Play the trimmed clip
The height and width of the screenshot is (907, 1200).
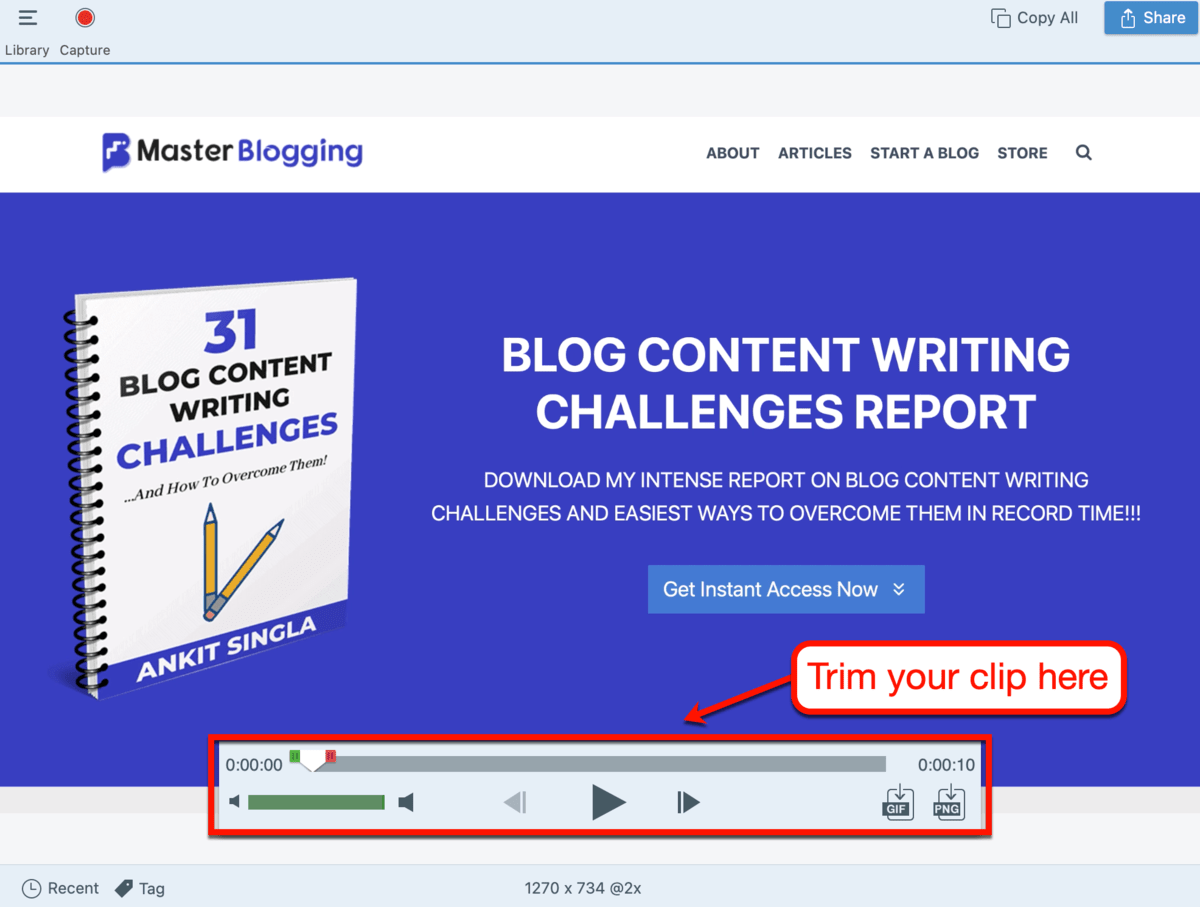(609, 802)
